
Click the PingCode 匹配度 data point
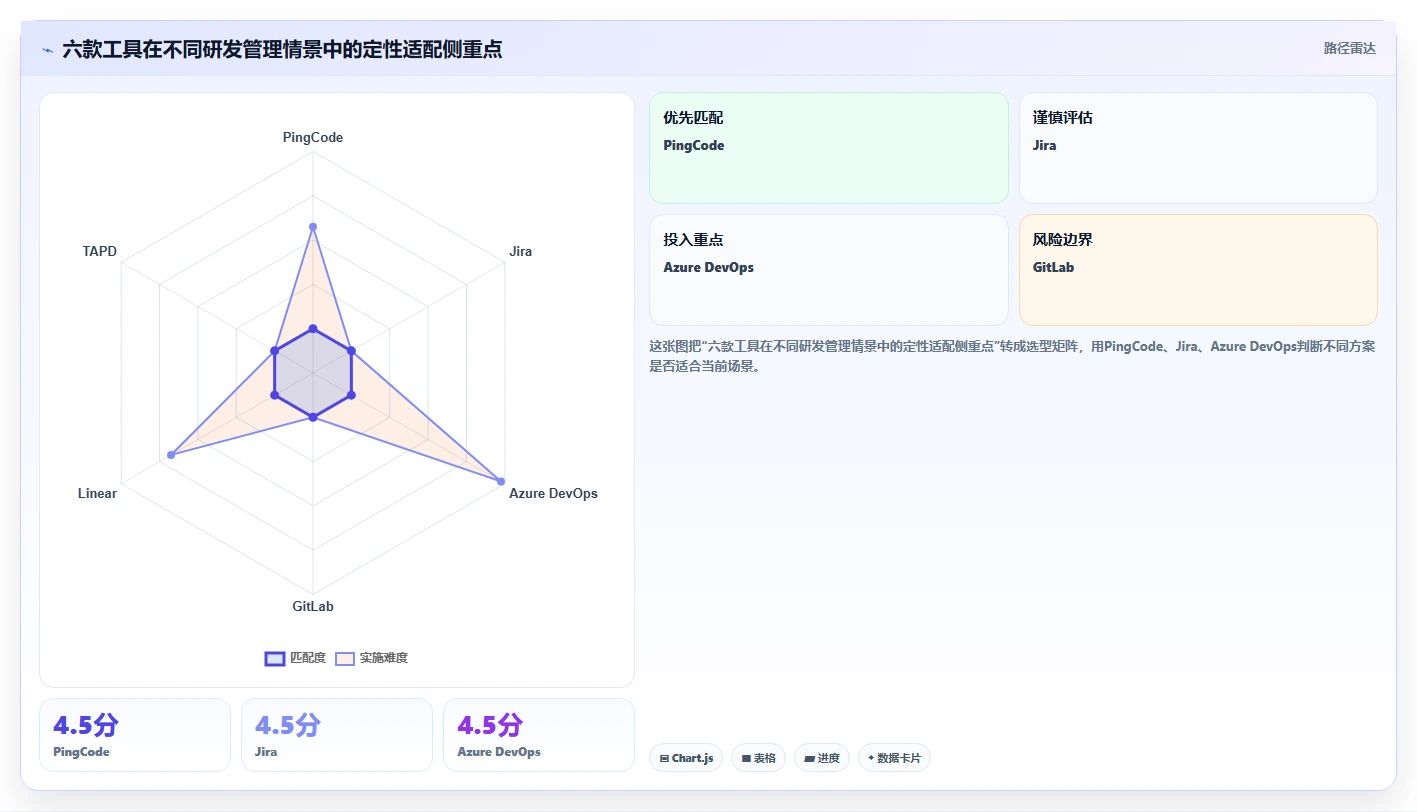(x=313, y=328)
